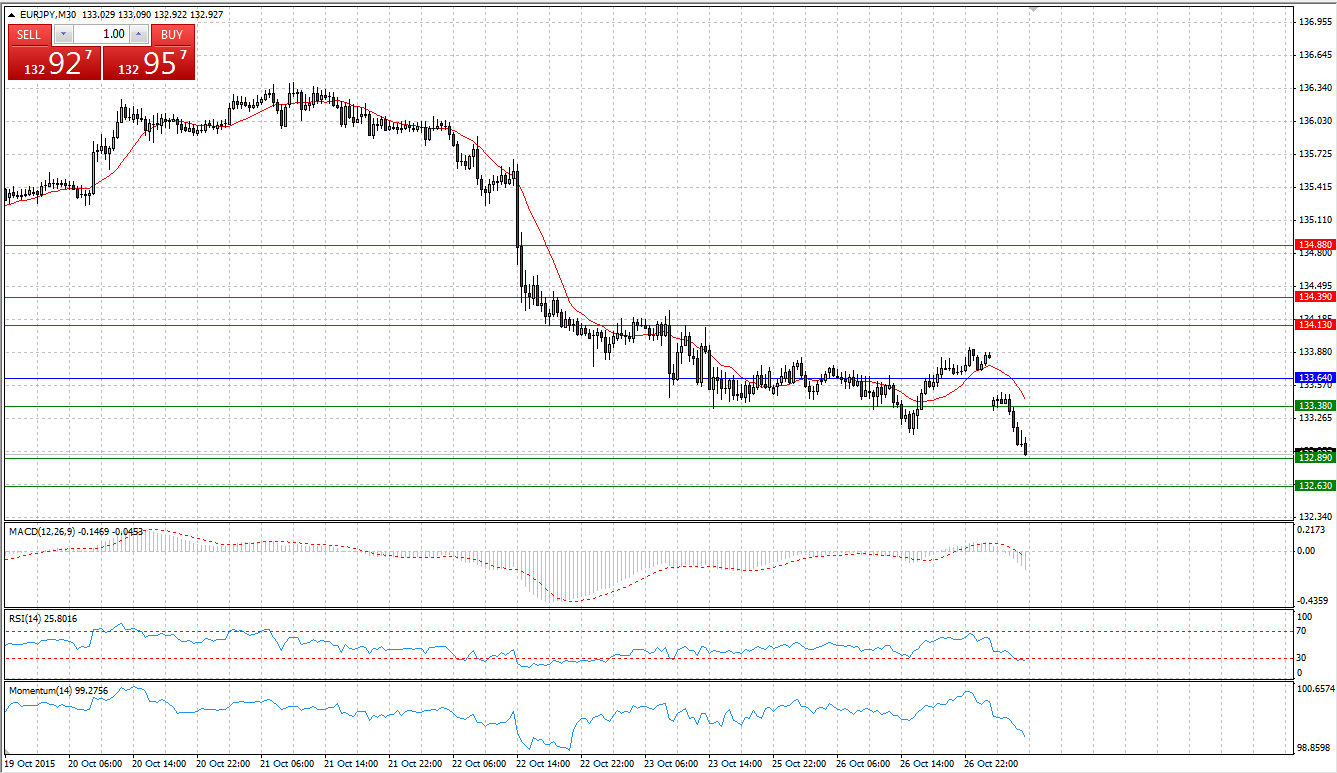The width and height of the screenshot is (1337, 773).
Task: Click the SELL button at 132.927
Action: click(x=53, y=63)
